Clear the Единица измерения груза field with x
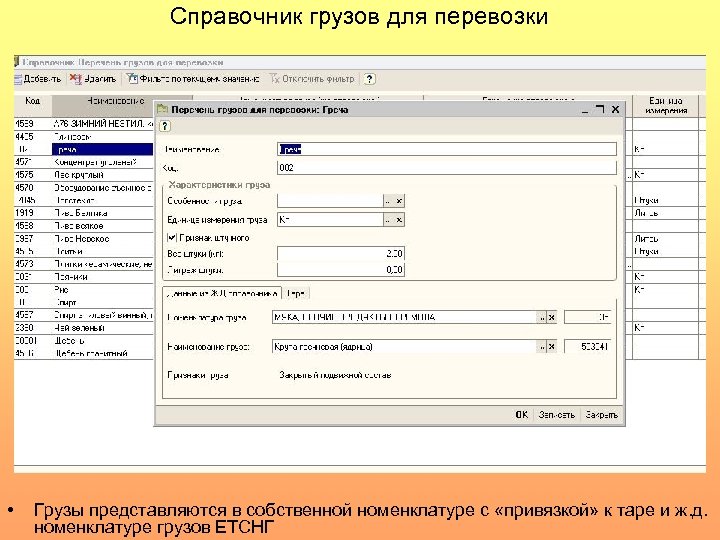Image resolution: width=720 pixels, height=540 pixels. click(399, 220)
